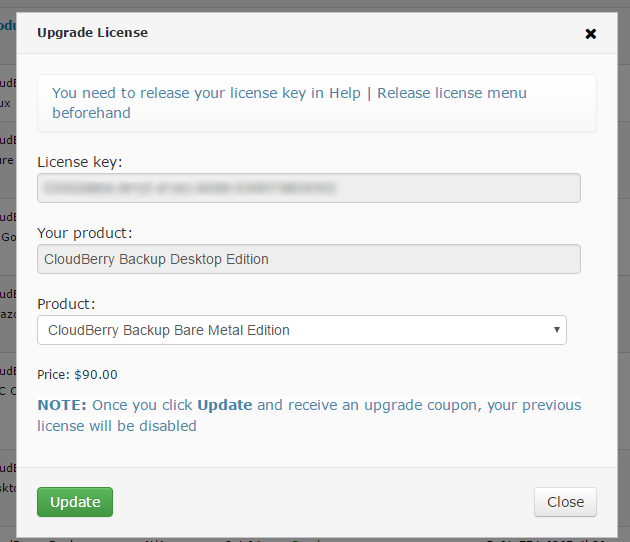
Task: Click the Upgrade License dialog title
Action: click(92, 33)
